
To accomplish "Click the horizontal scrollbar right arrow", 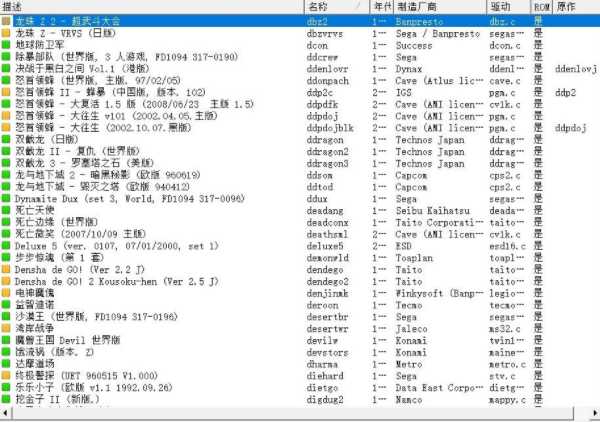I will point(594,413).
